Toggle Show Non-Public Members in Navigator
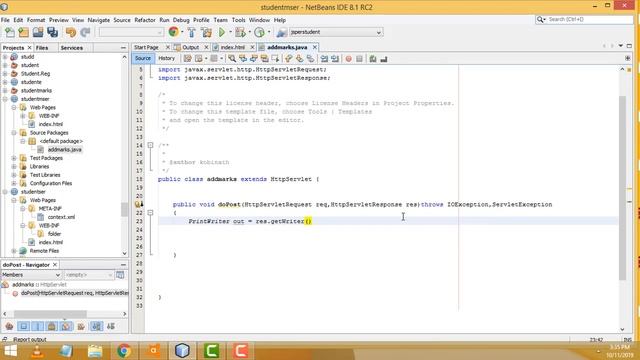The width and height of the screenshot is (640, 360). [x=52, y=326]
